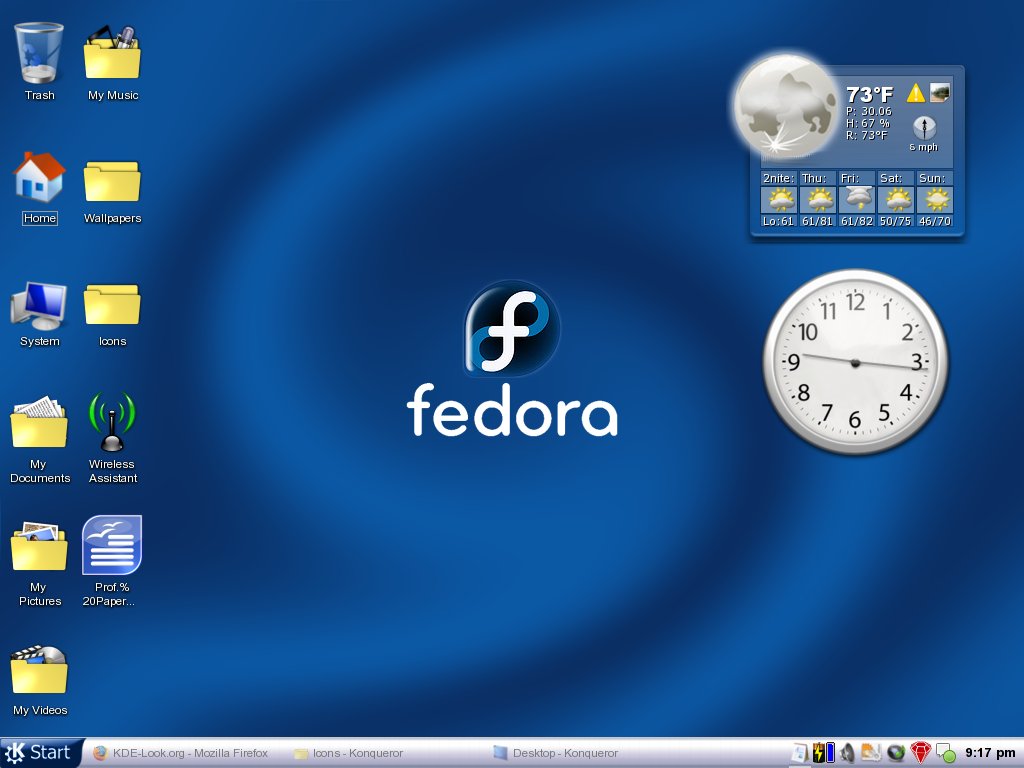The image size is (1024, 768).
Task: Select the 2nite forecast icon
Action: pyautogui.click(x=778, y=200)
